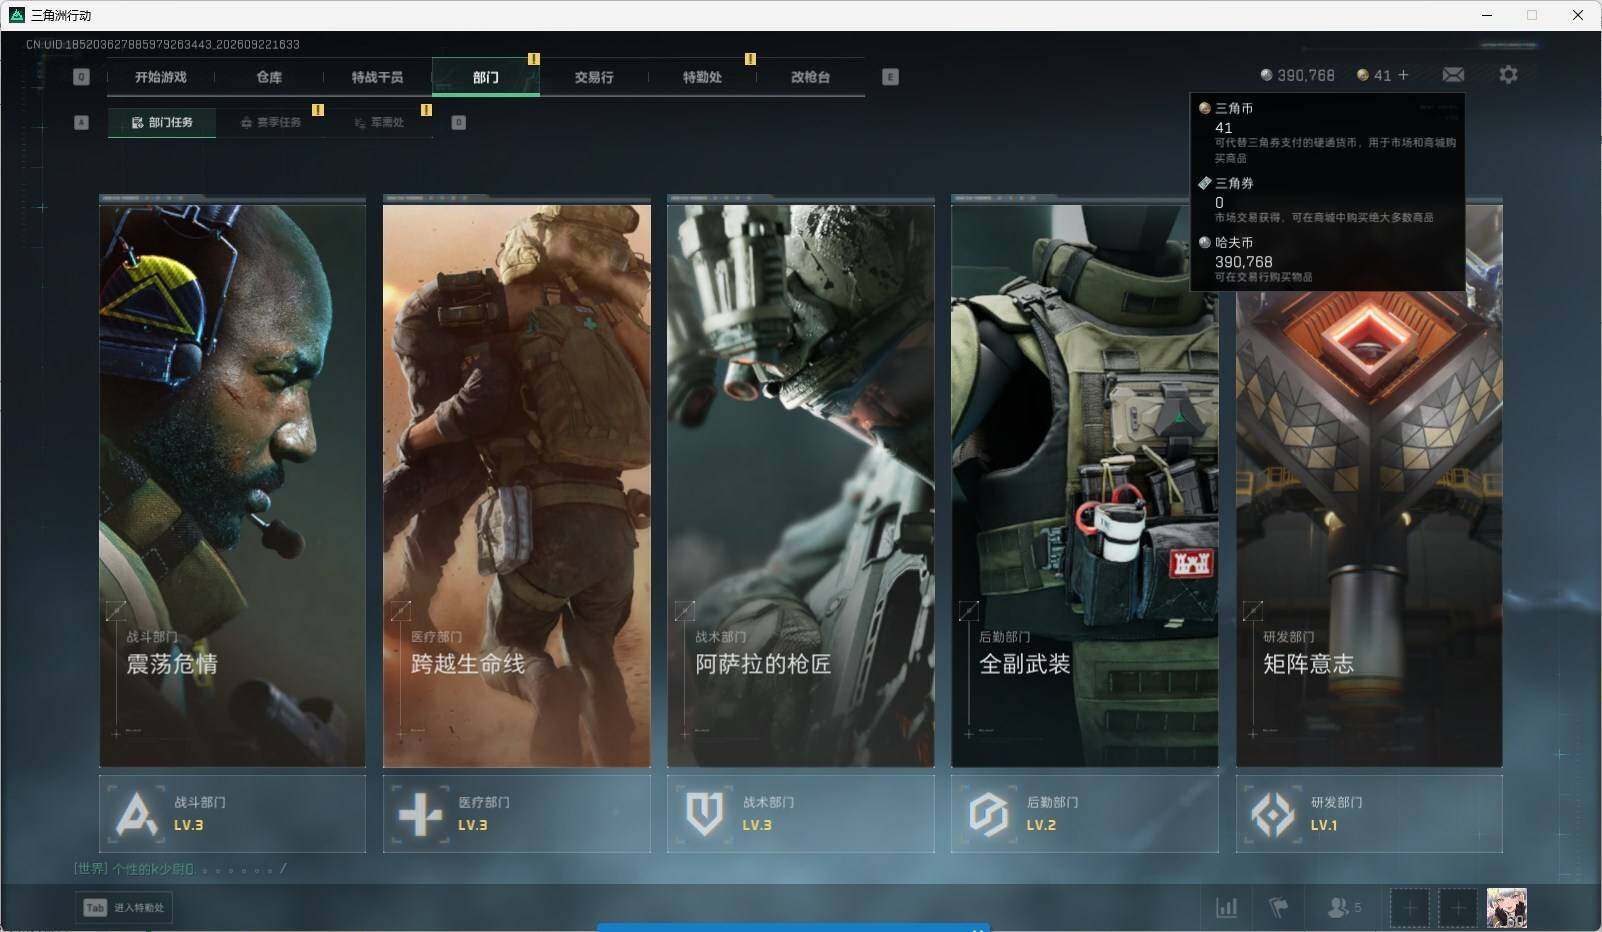
Task: Open the statistics bar chart icon
Action: coord(1226,907)
